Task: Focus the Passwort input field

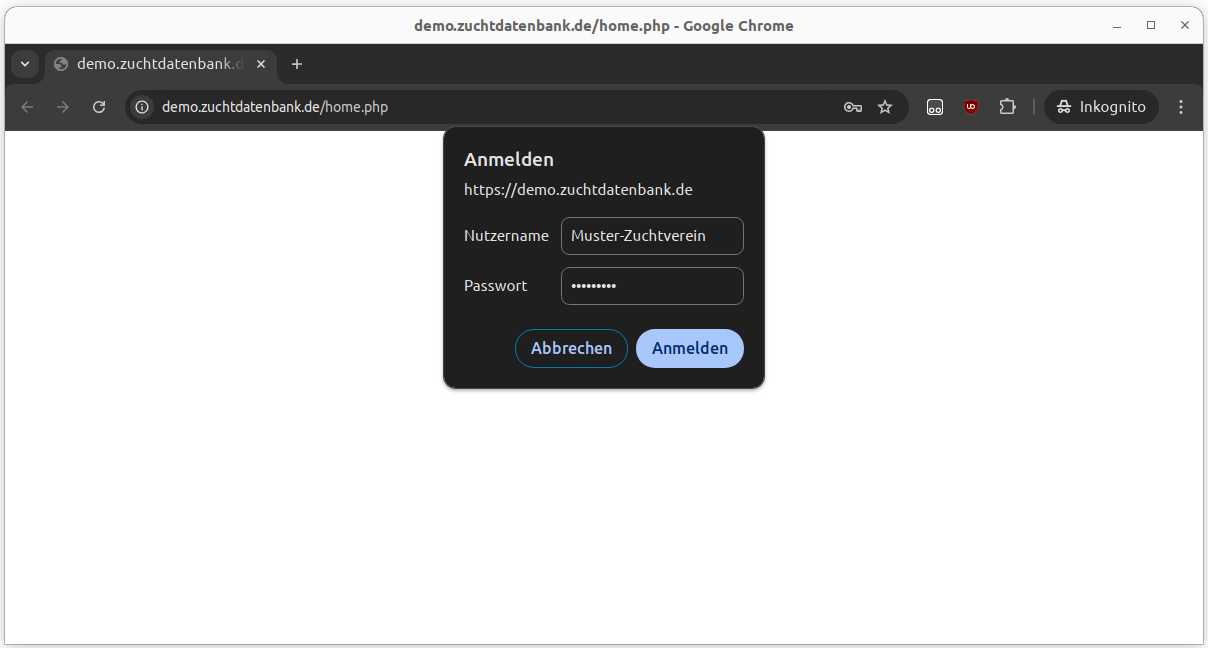Action: [x=652, y=286]
